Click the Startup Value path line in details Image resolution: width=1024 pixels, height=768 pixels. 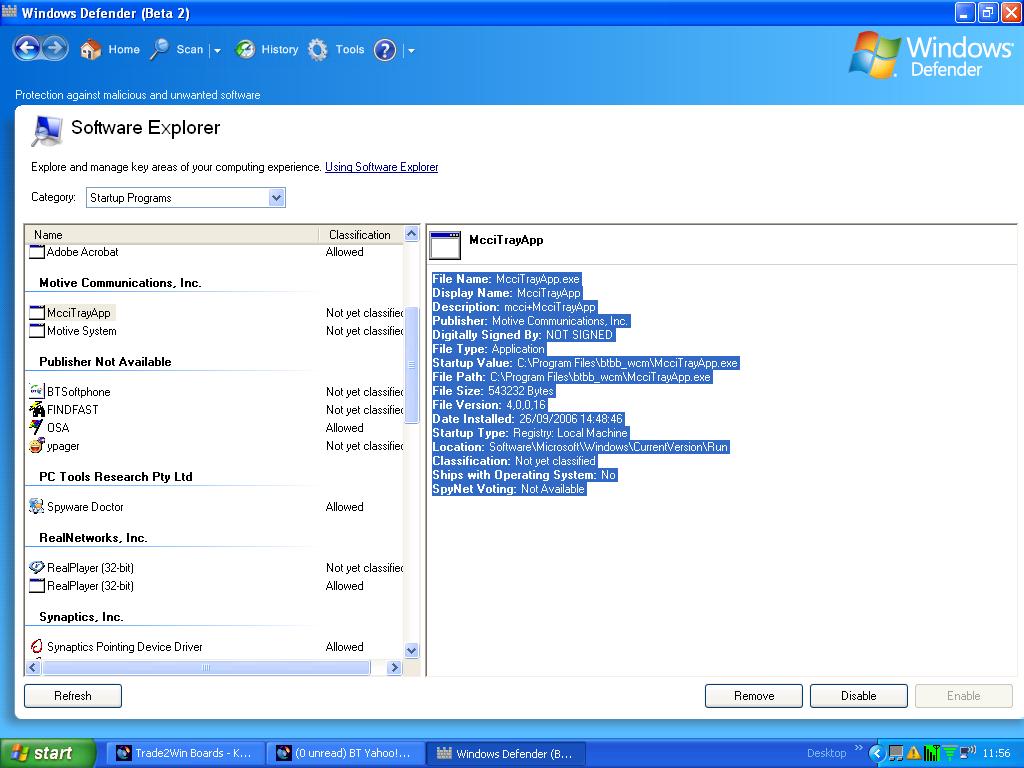tap(586, 363)
